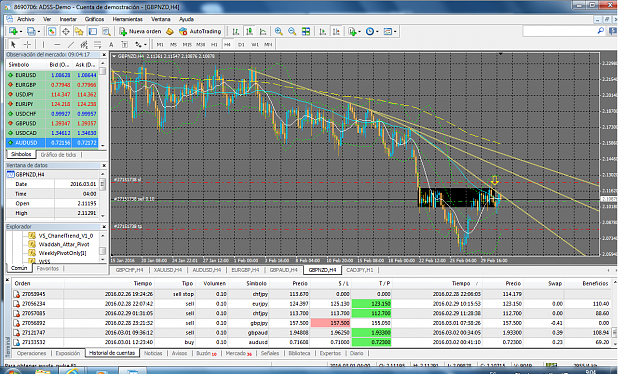Screen dimensions: 625x374
Task: Select the text label tool marked T
Action: [124, 44]
